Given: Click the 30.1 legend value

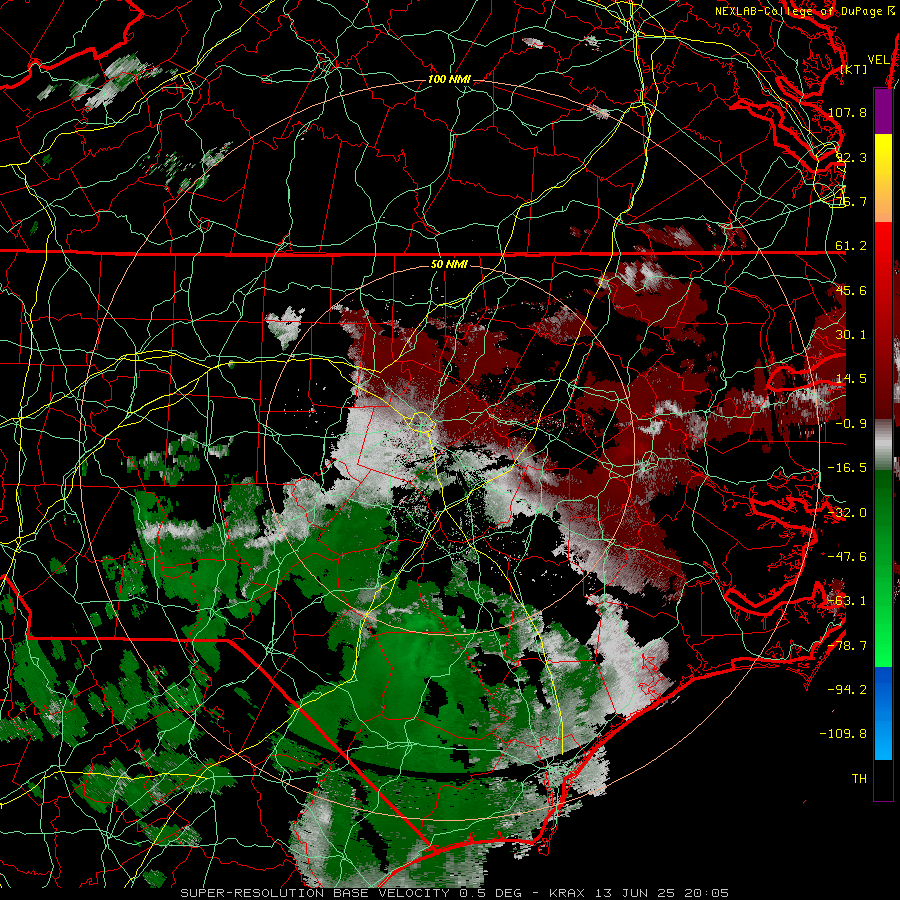Looking at the screenshot, I should click(851, 335).
